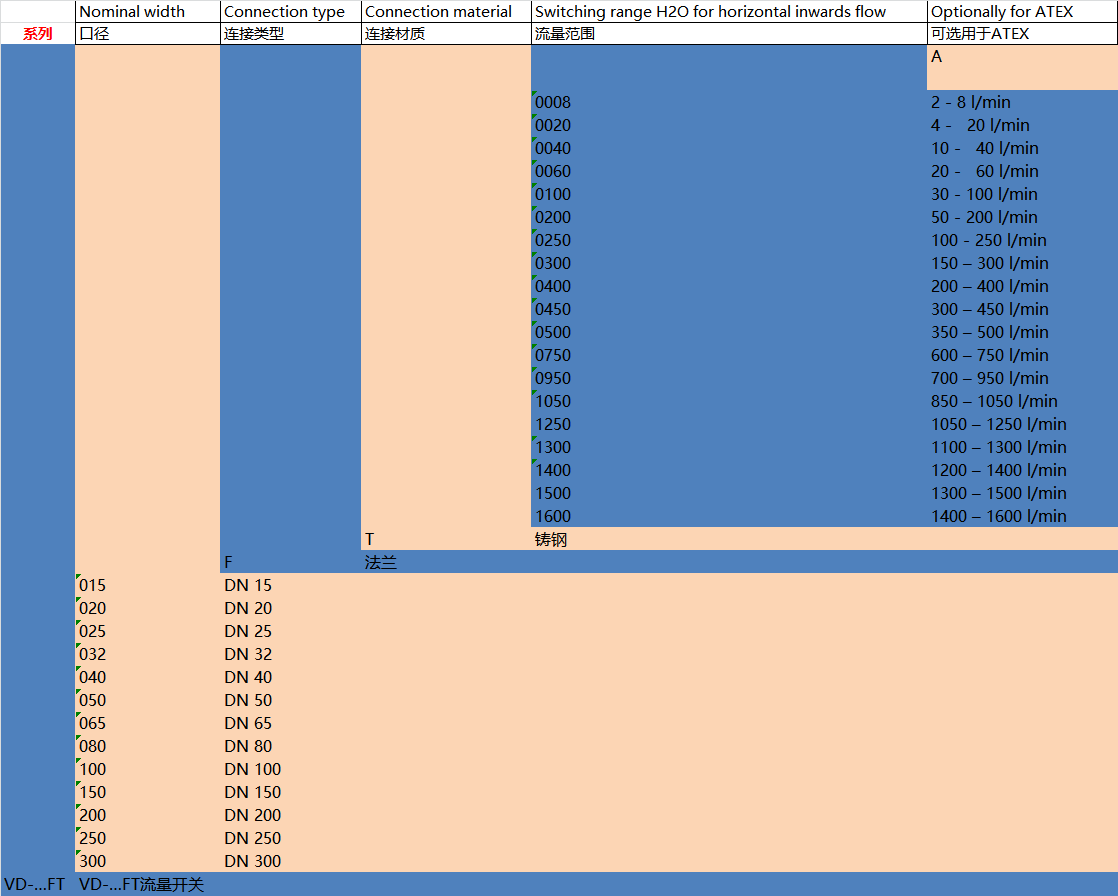Screen dimensions: 1118x896
Task: Click the "Nominal width" header cell
Action: coord(147,12)
